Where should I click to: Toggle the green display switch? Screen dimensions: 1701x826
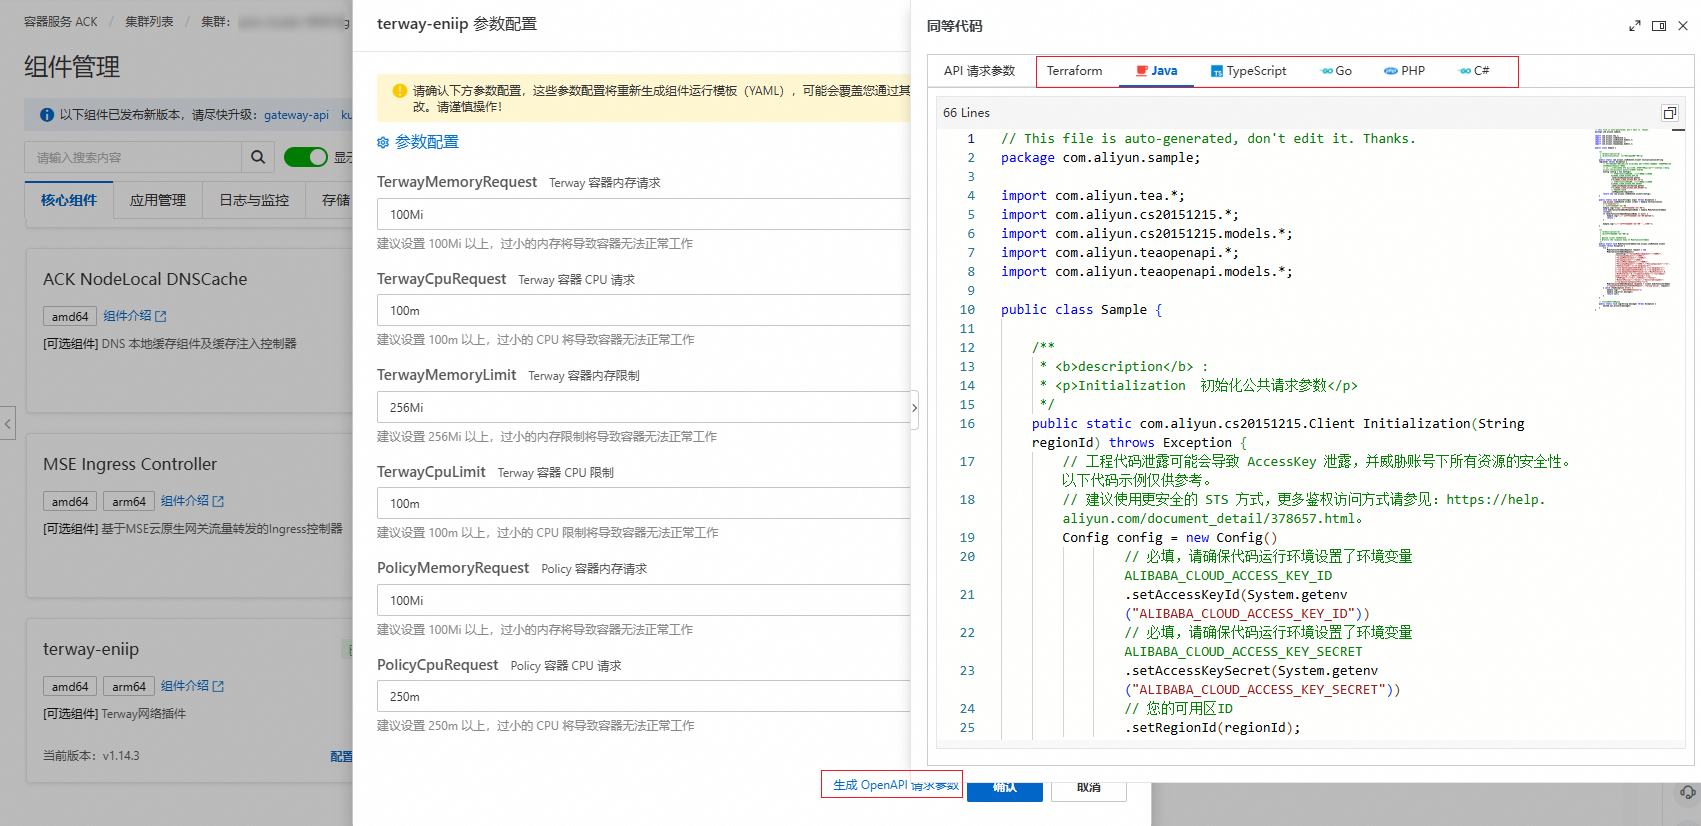coord(306,157)
